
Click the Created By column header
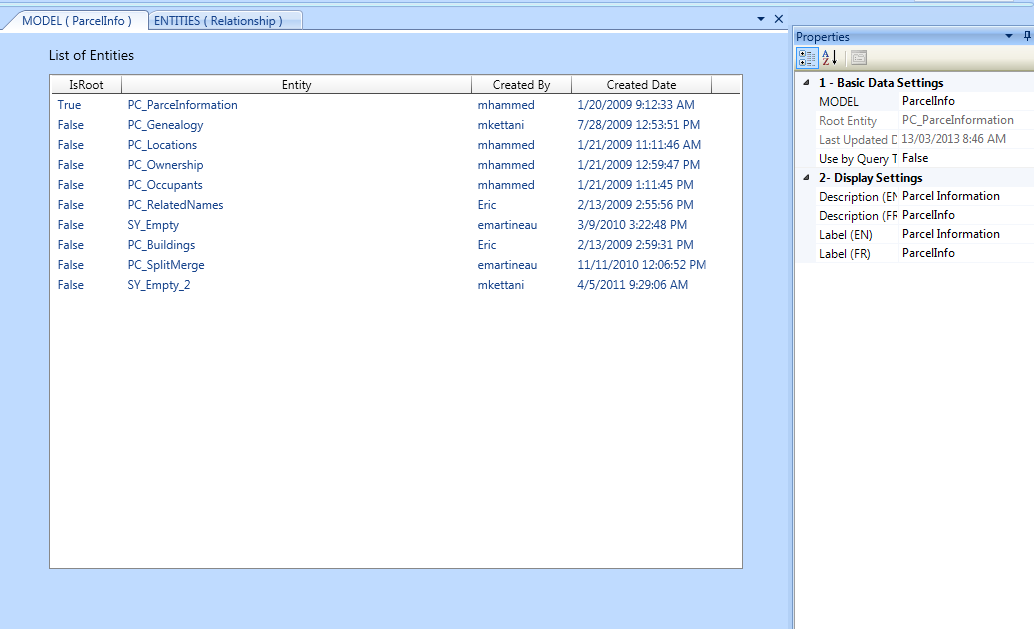click(521, 85)
